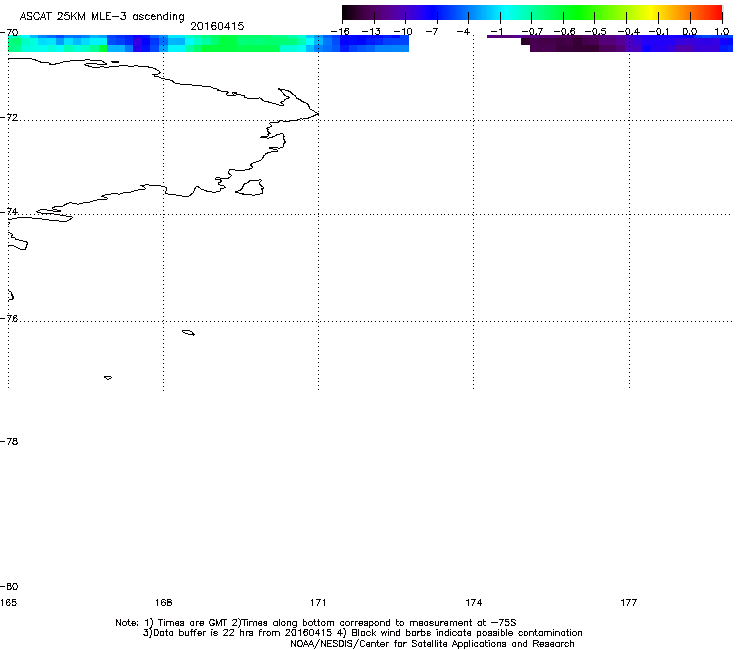
Task: Click the note line '3)Data buffer is 22 hrs'
Action: pyautogui.click(x=362, y=633)
